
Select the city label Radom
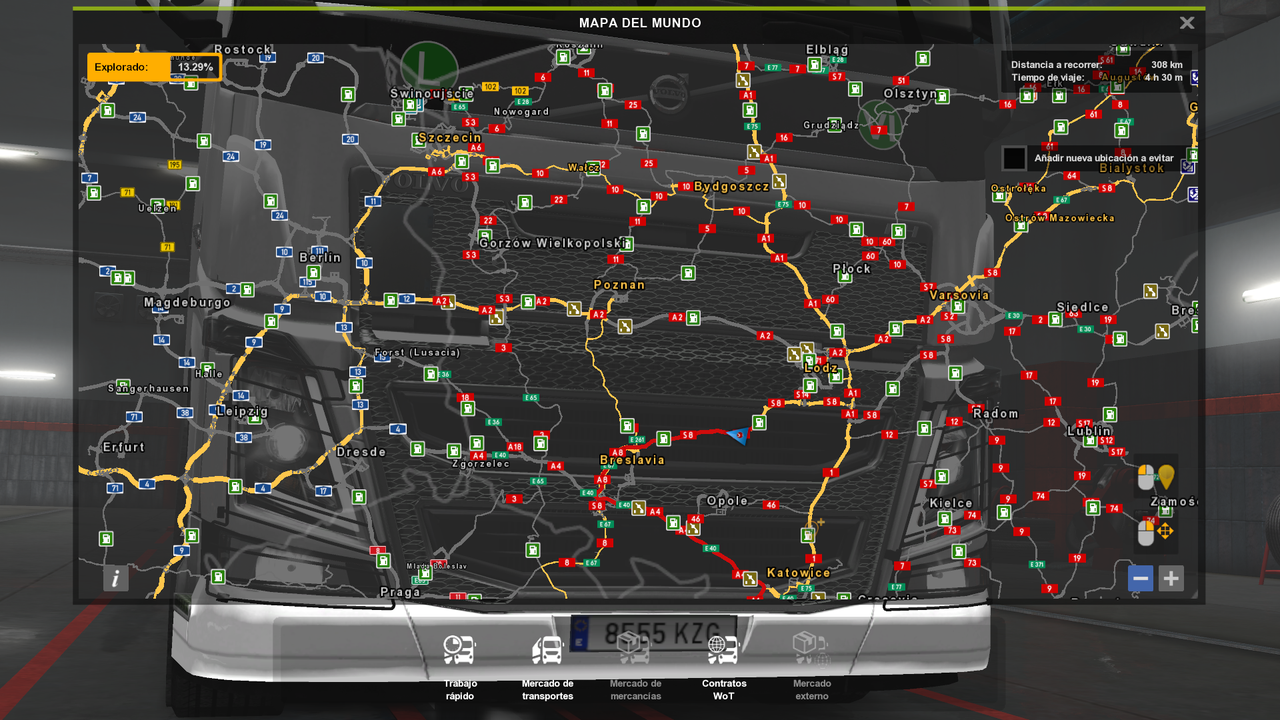point(995,413)
